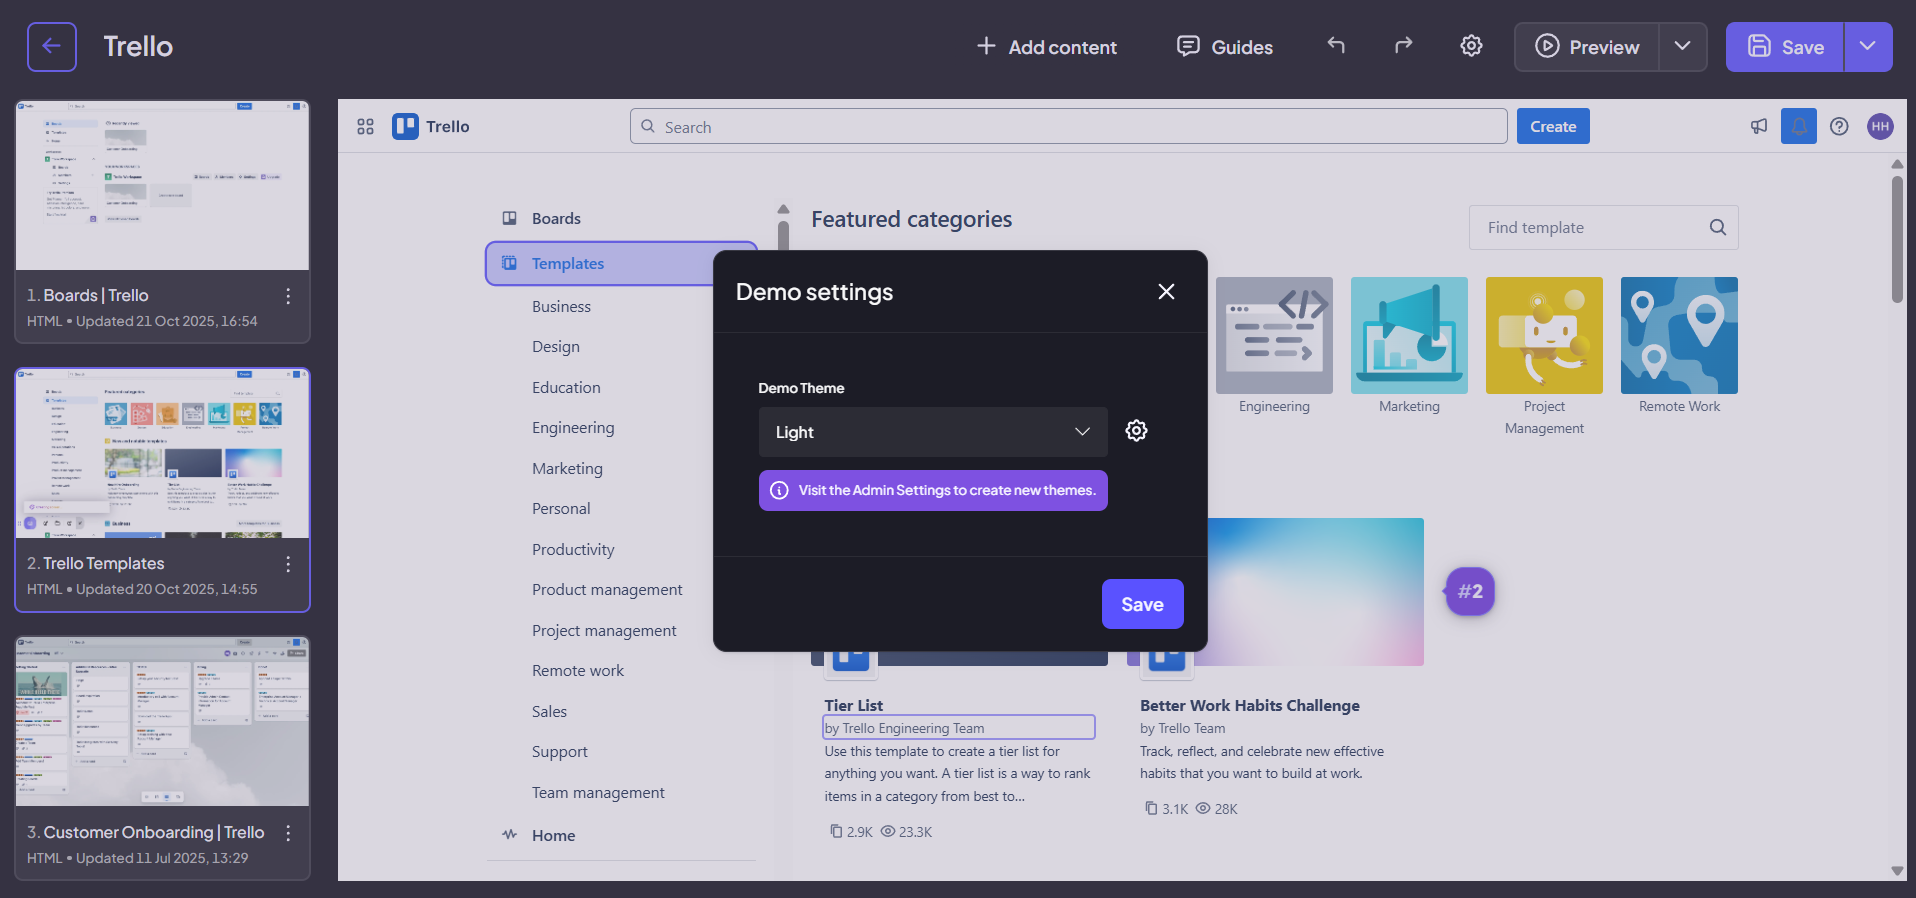Click Save in the Demo settings dialog
The width and height of the screenshot is (1916, 898).
pos(1142,604)
